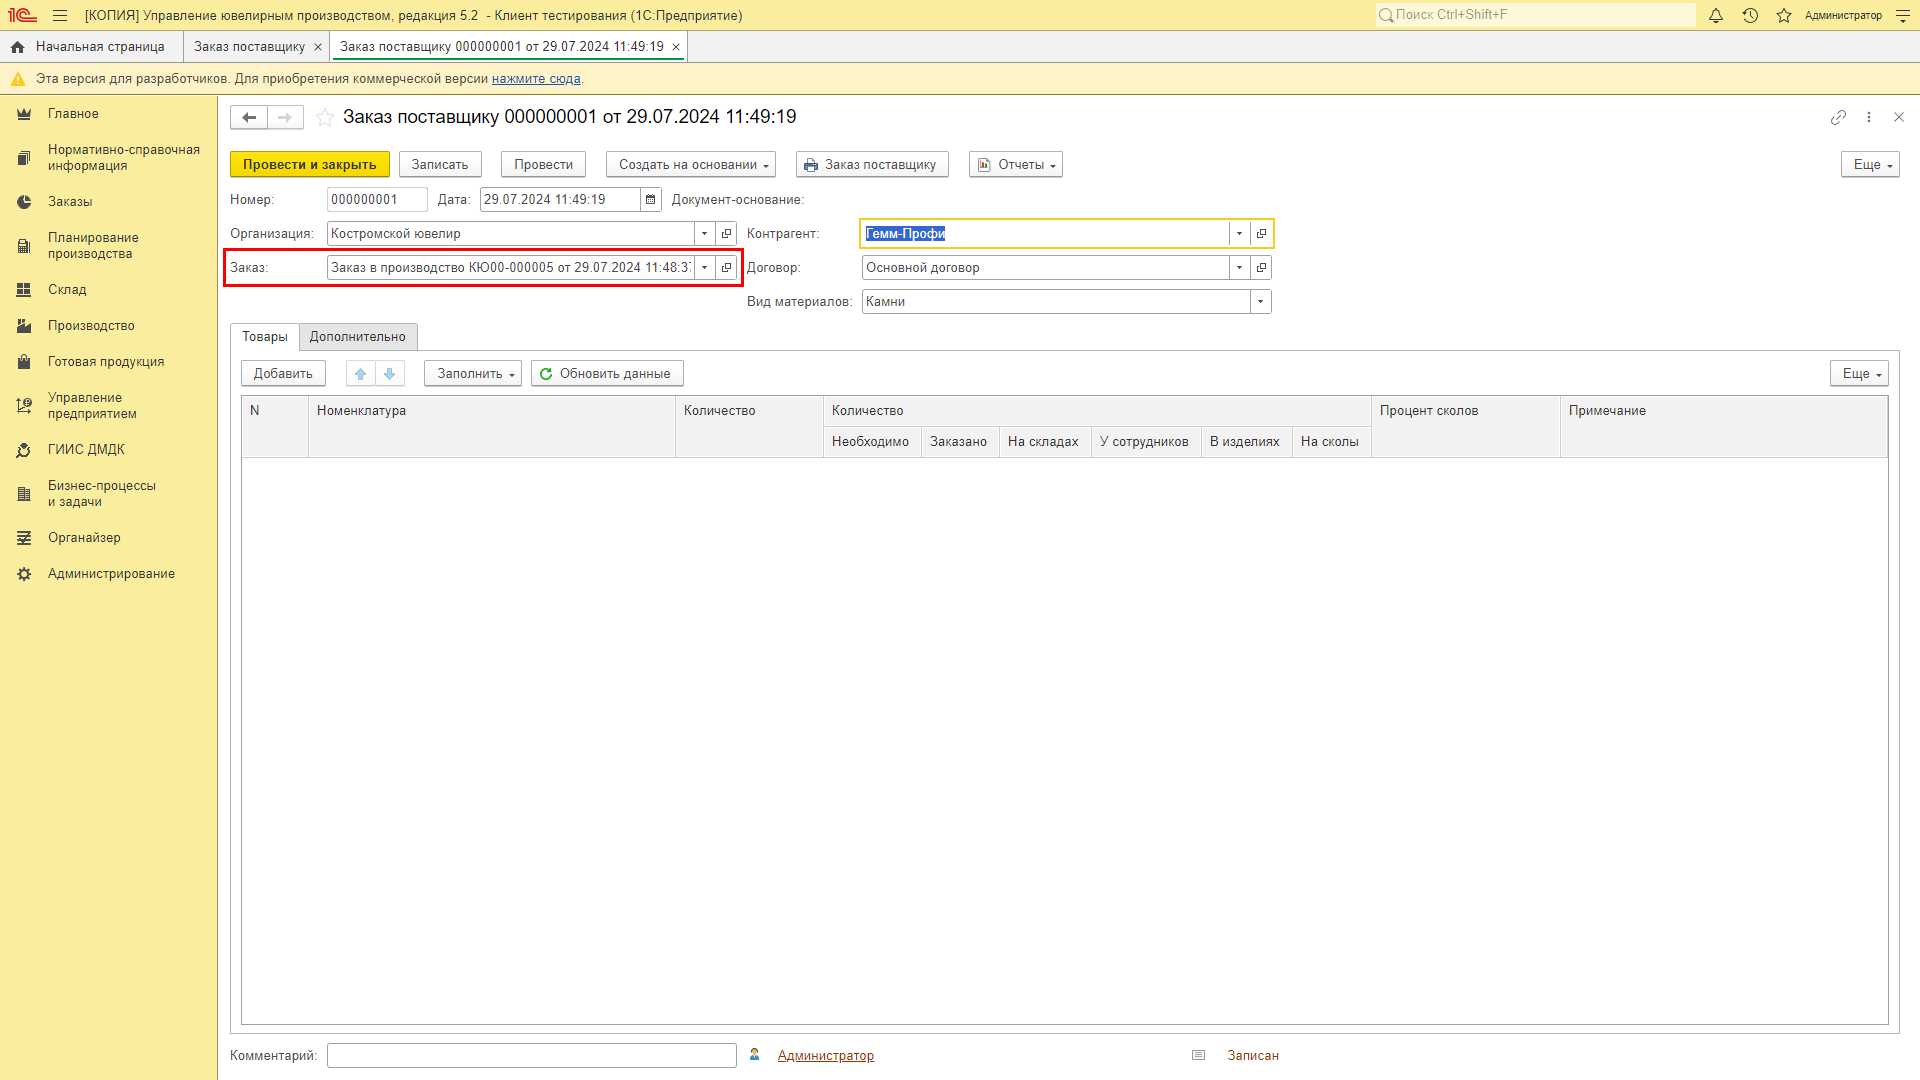Open Управление предприятием section

point(92,406)
